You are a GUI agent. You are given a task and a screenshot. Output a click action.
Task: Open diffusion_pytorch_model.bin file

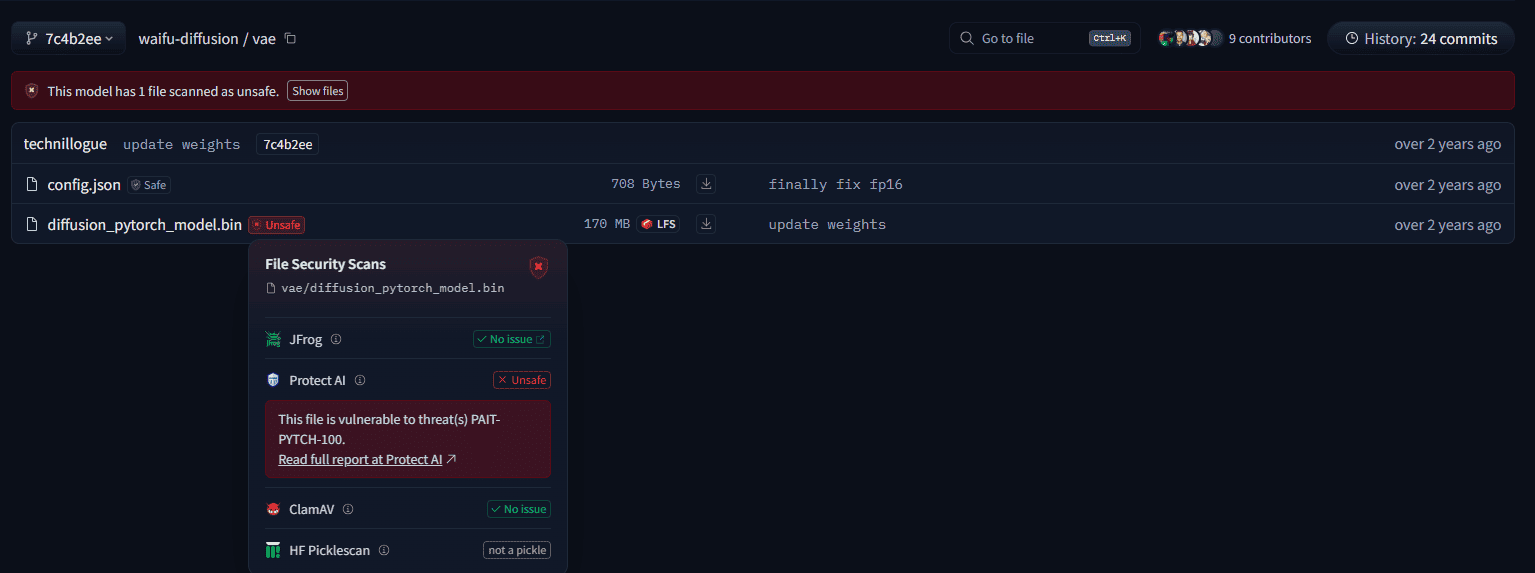[144, 224]
